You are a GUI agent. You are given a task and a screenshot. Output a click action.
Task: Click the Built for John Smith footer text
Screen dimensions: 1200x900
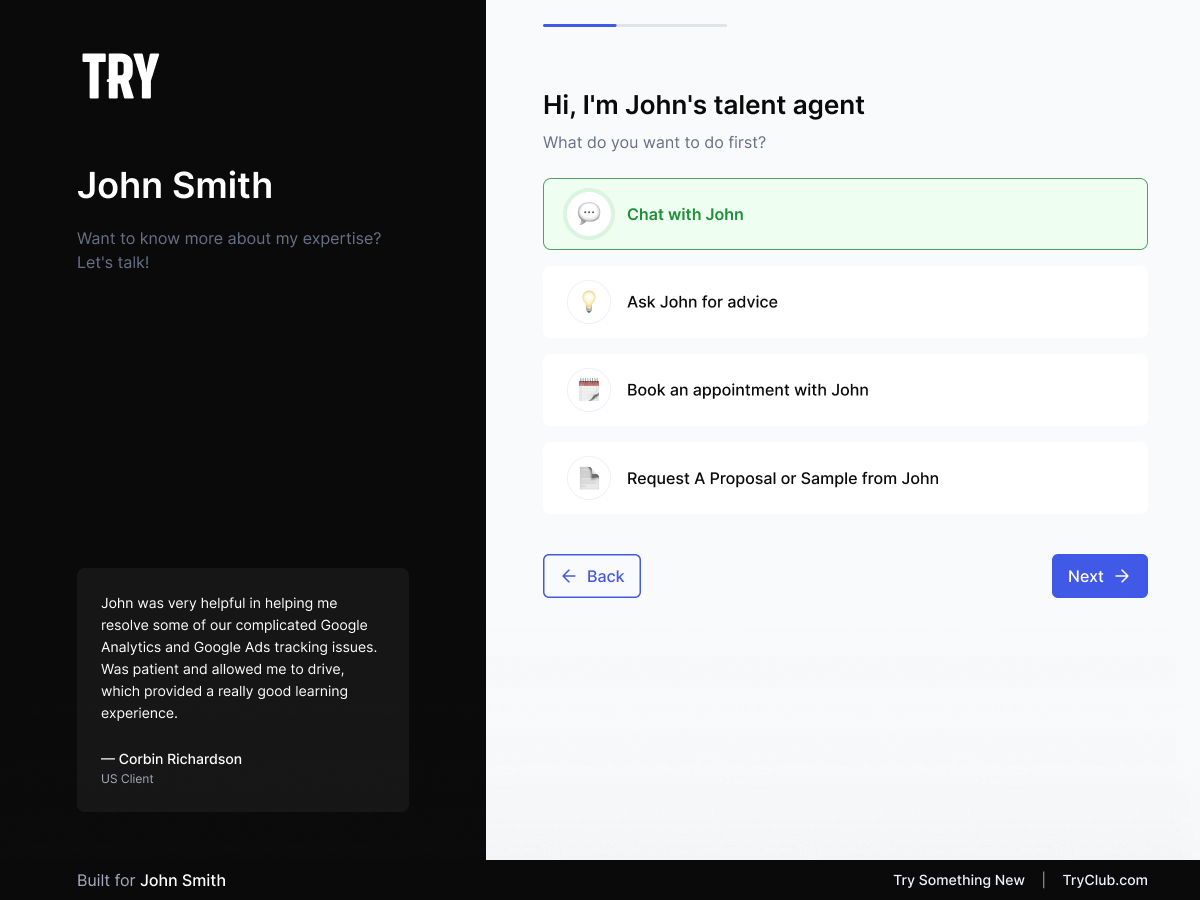[151, 880]
